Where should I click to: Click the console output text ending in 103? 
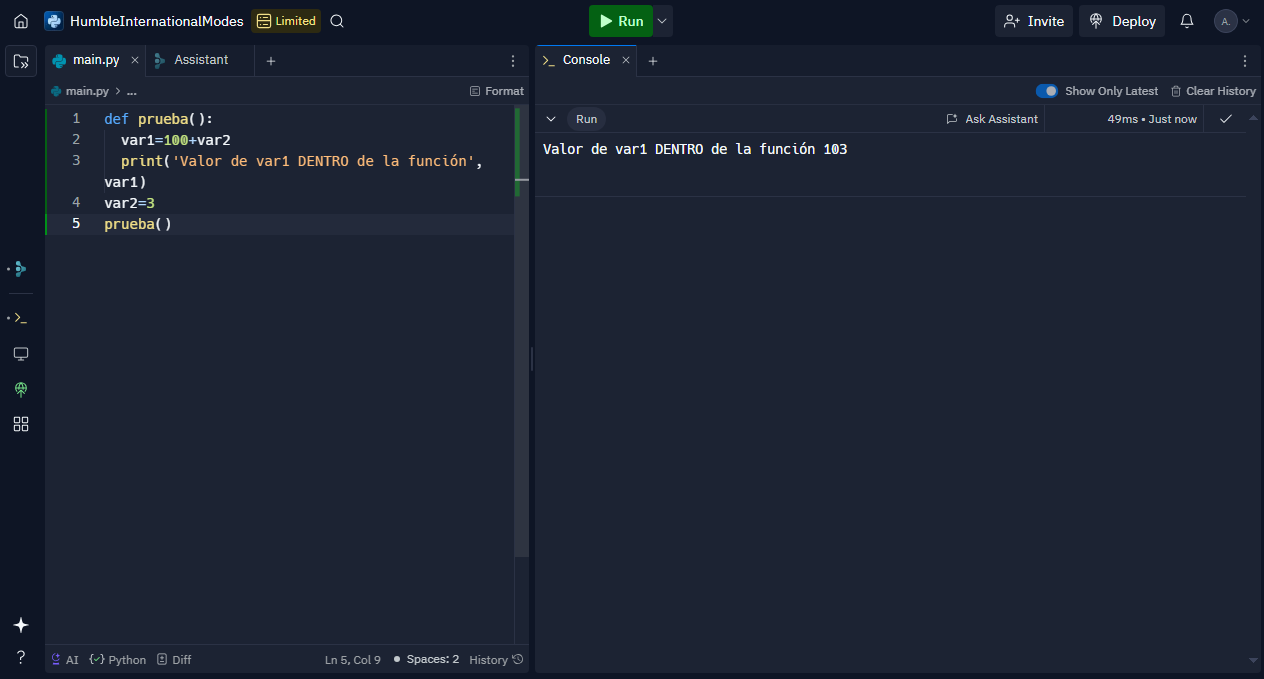tap(695, 150)
